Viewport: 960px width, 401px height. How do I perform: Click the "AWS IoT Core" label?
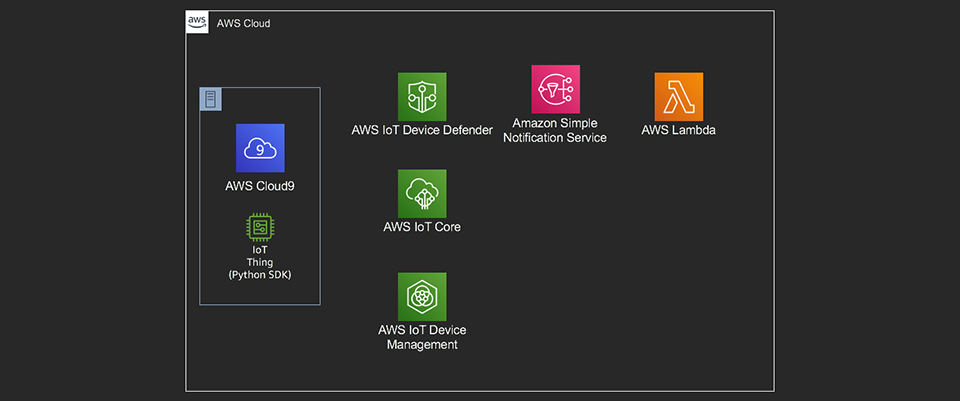[422, 227]
